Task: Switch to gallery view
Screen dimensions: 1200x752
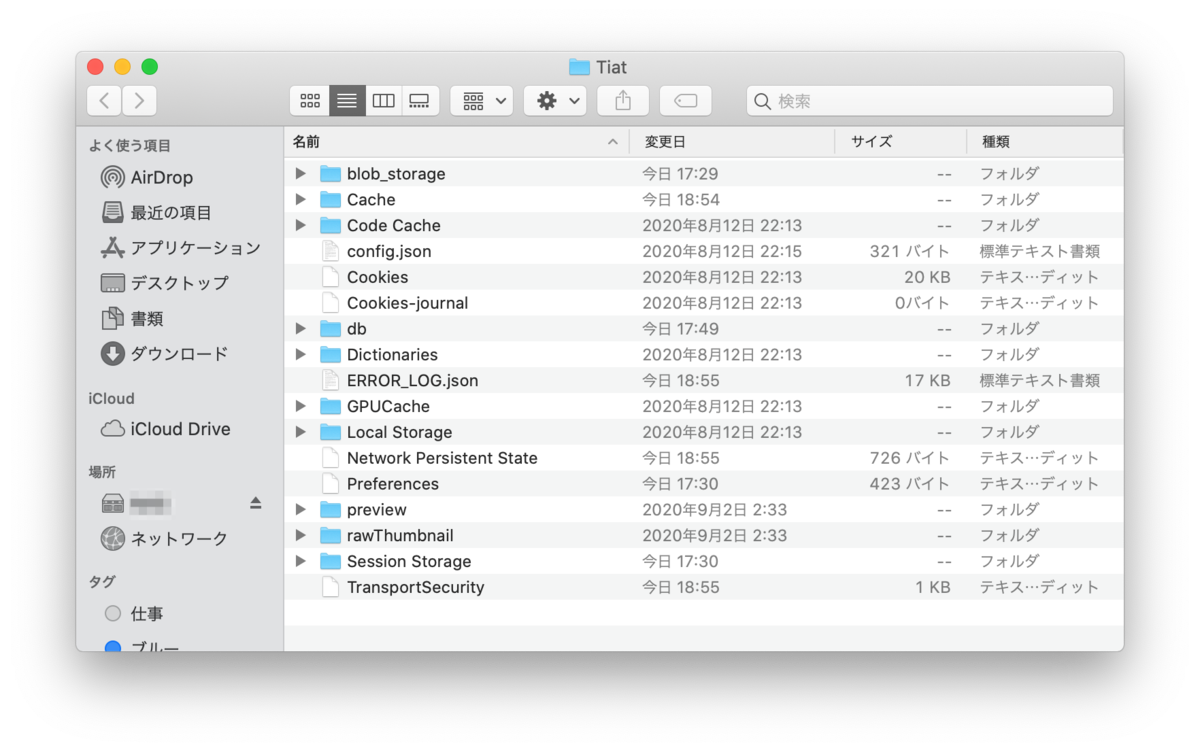Action: tap(419, 100)
